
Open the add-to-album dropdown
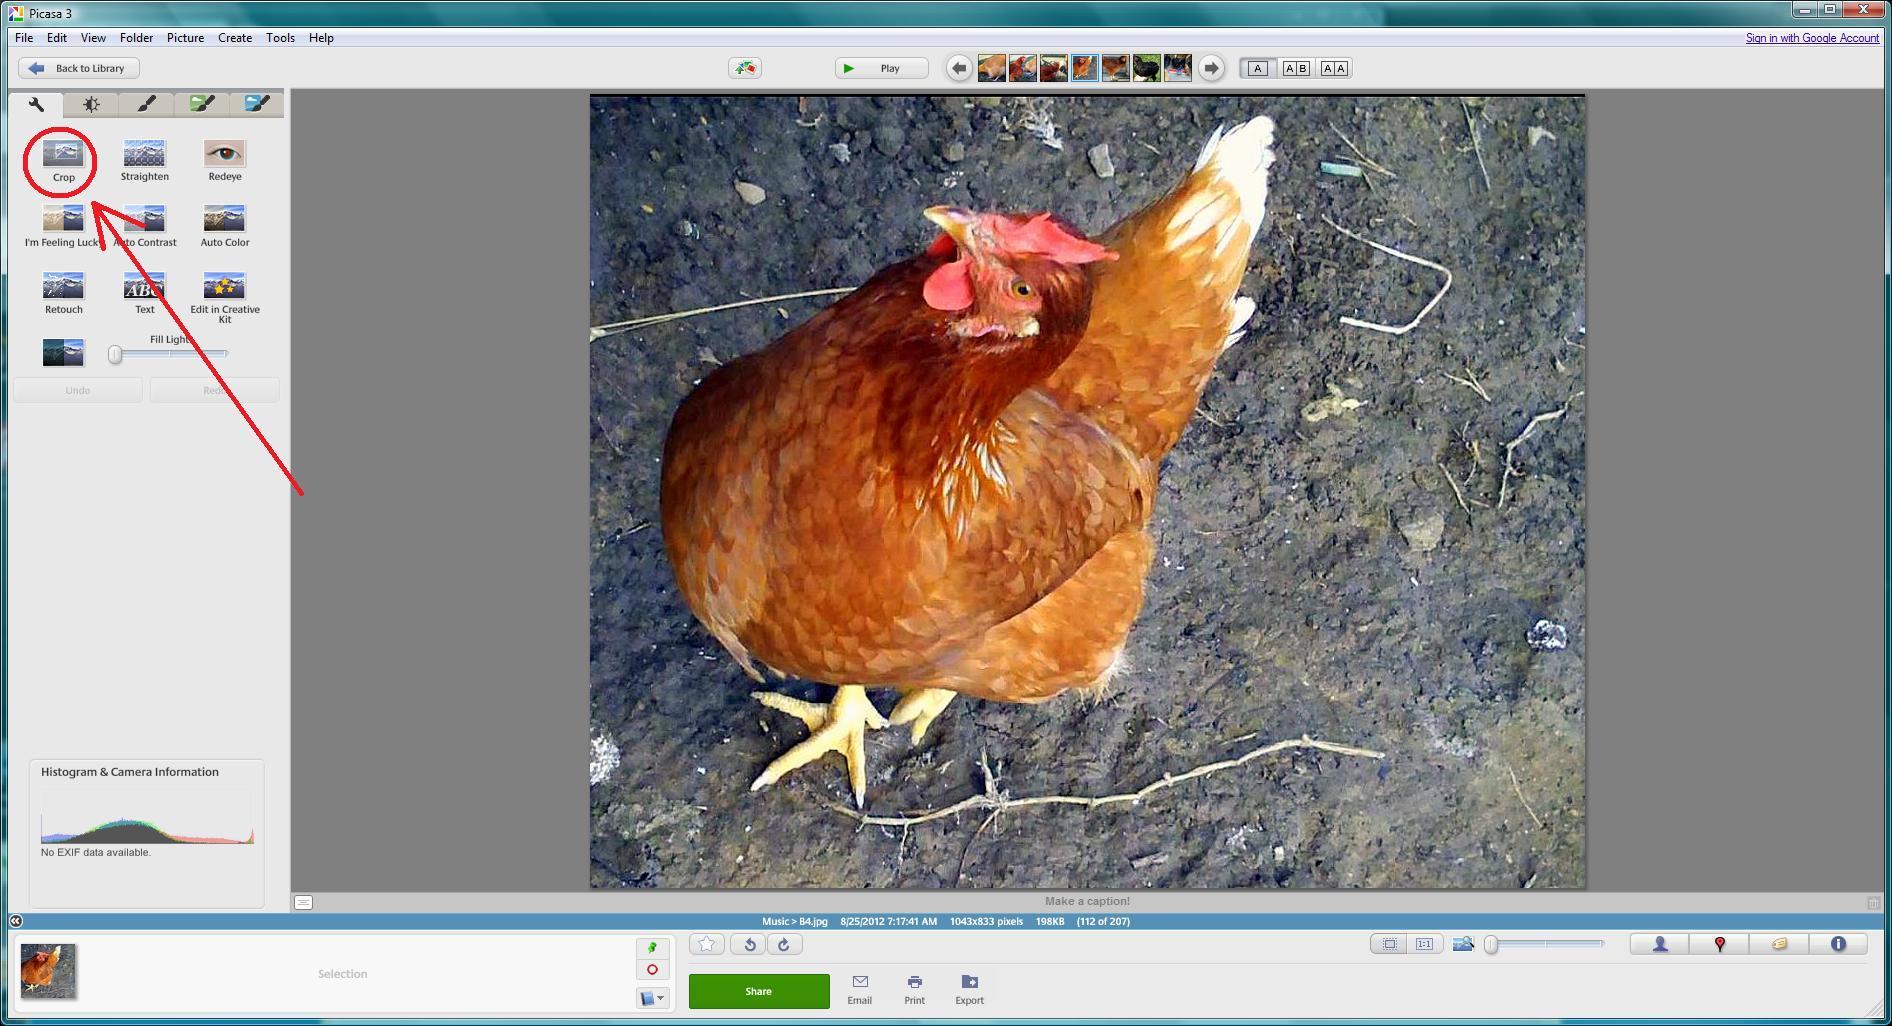pos(652,998)
